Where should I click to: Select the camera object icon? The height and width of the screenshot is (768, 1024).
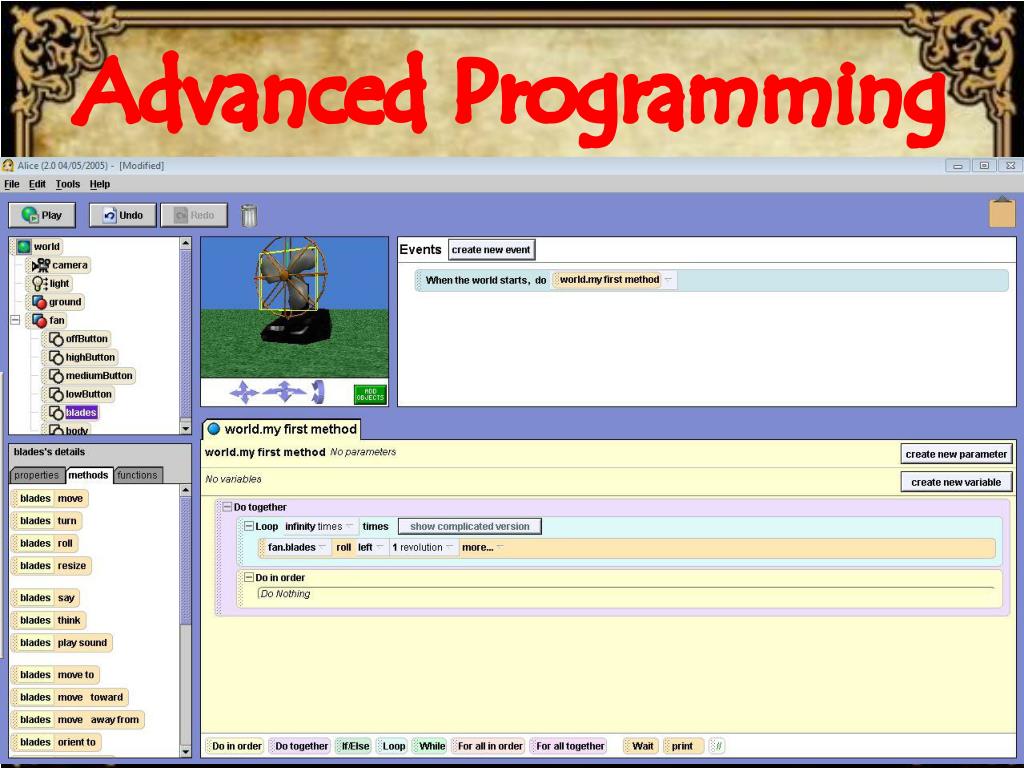(x=41, y=265)
